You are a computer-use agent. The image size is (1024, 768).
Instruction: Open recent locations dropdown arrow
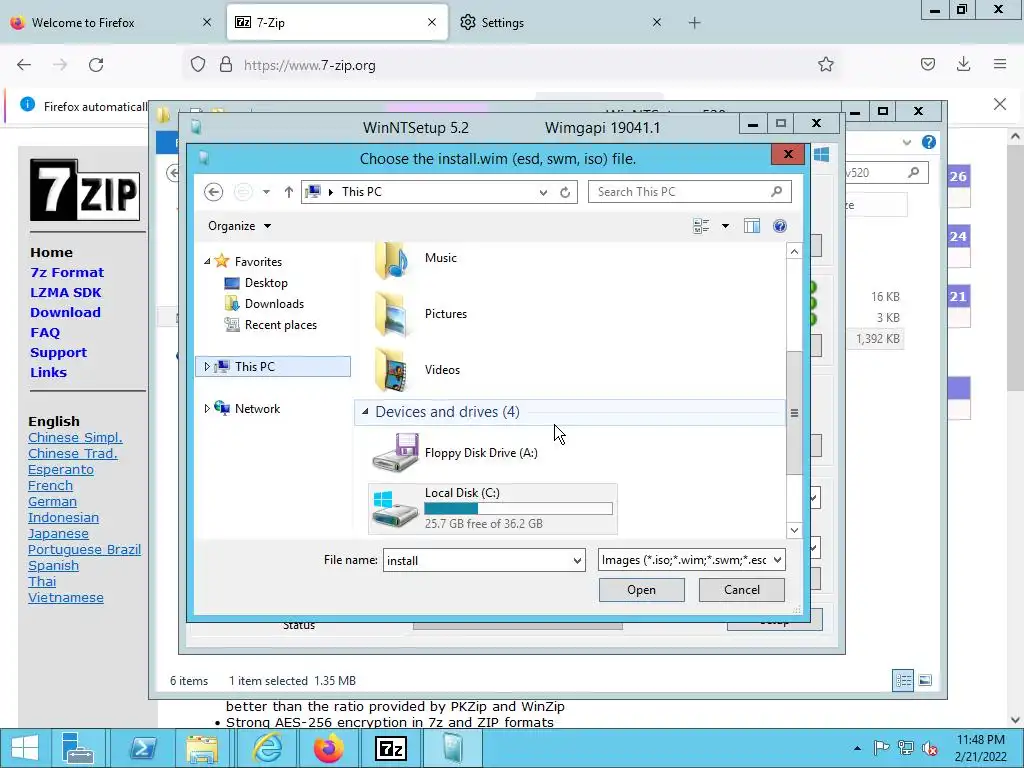pyautogui.click(x=266, y=192)
